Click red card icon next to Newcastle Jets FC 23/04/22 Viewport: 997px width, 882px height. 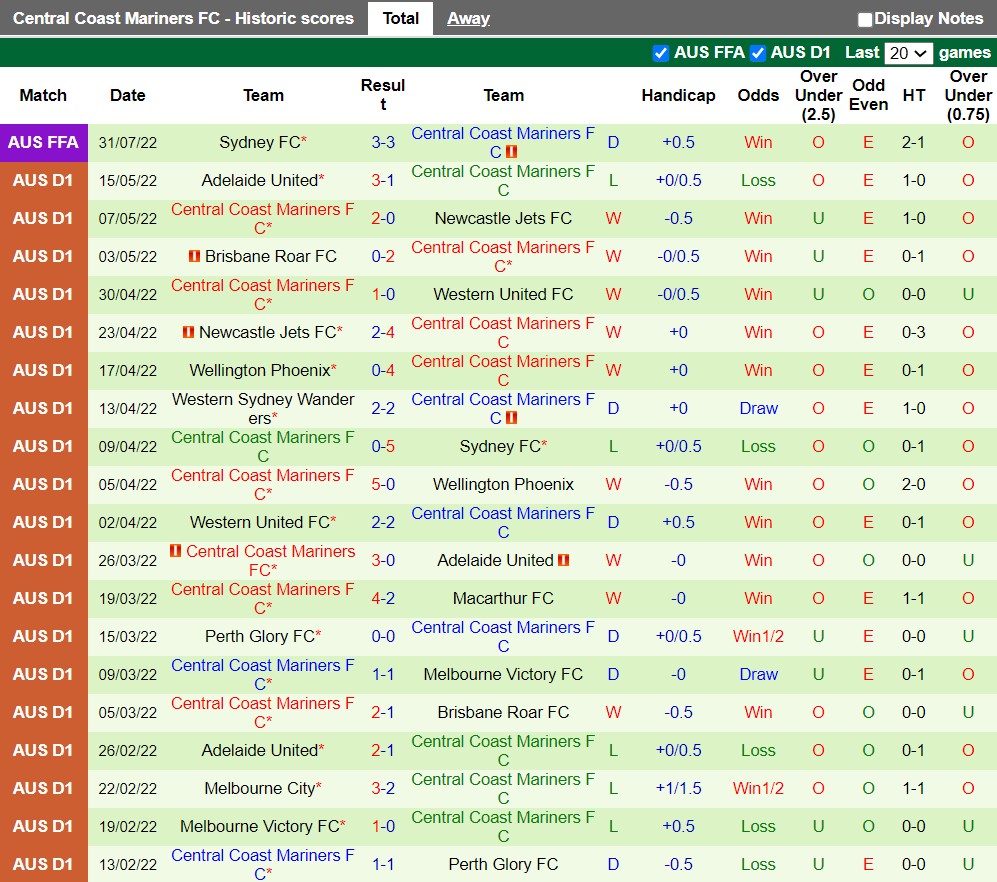point(188,333)
